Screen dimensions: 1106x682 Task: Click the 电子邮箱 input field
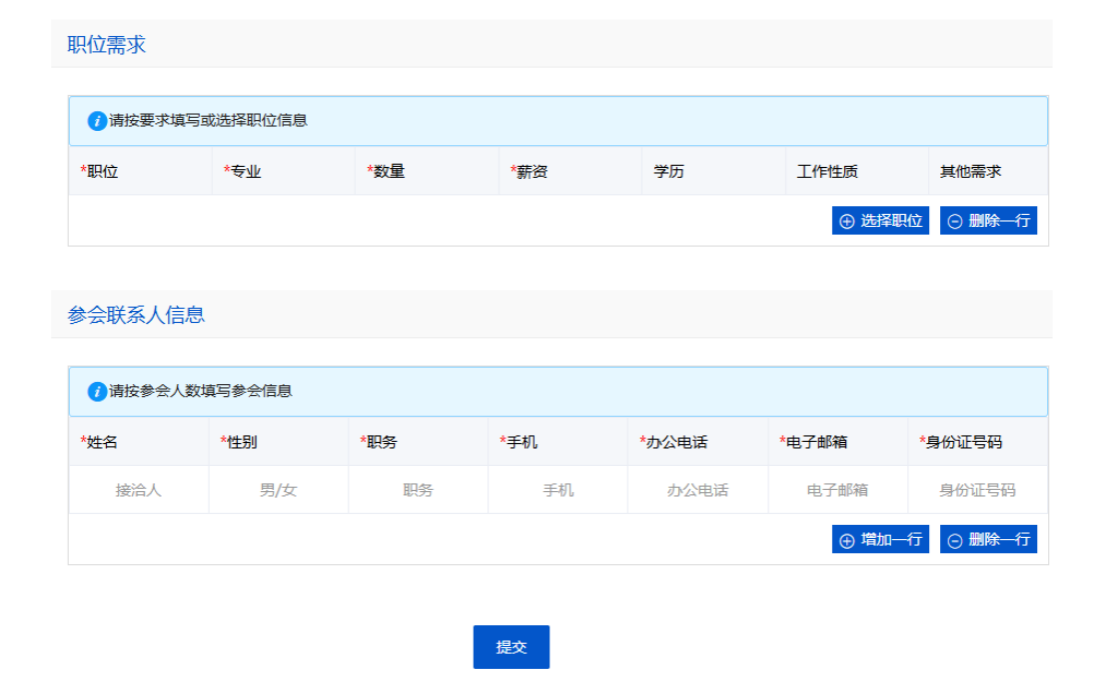point(838,490)
